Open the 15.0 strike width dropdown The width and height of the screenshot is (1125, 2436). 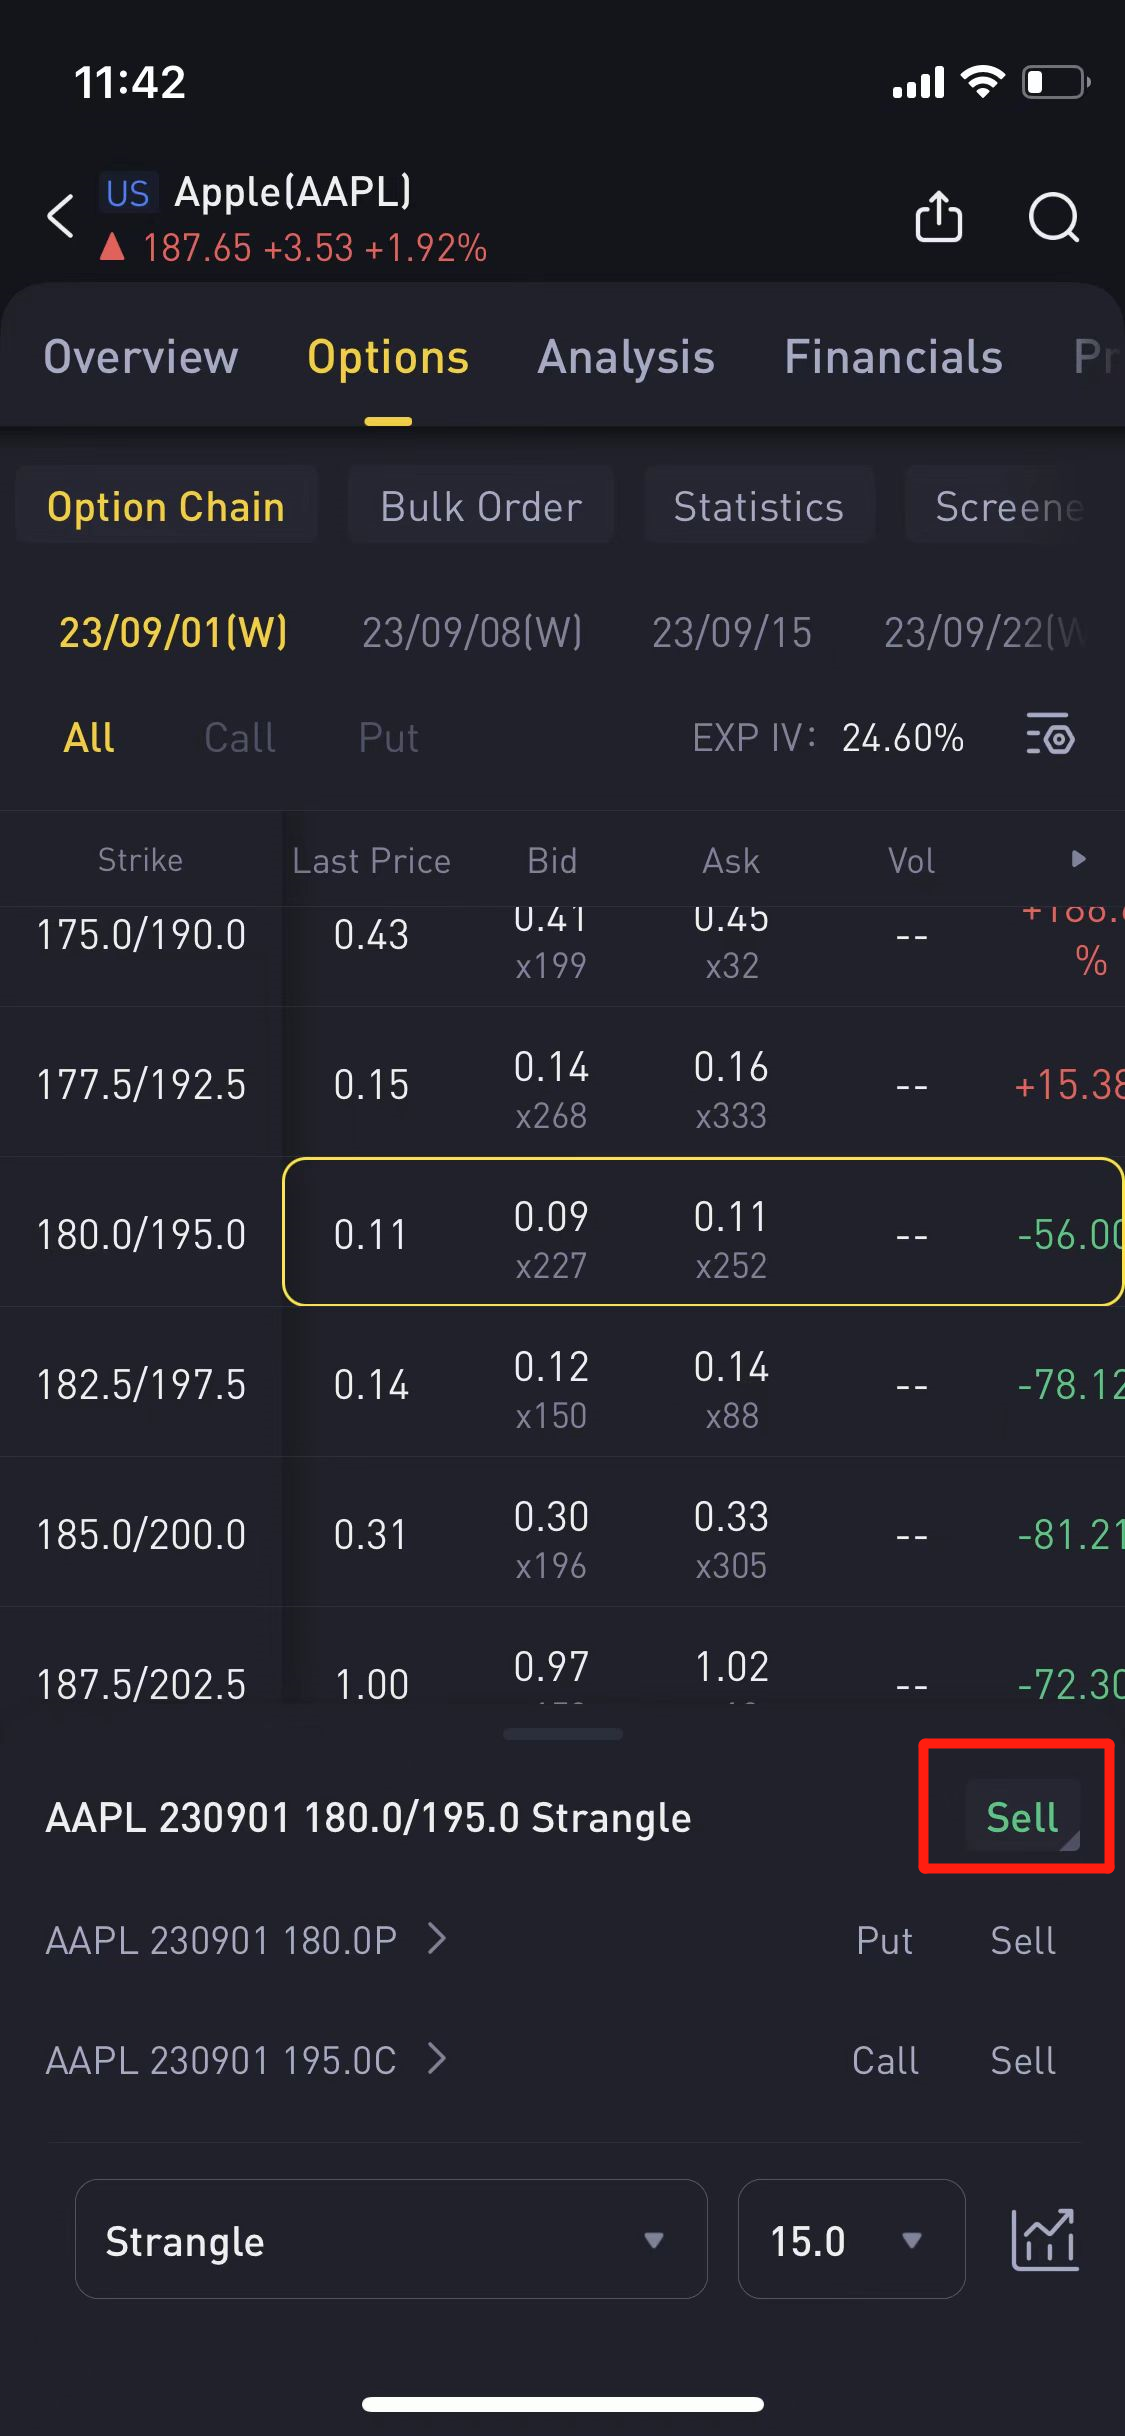click(851, 2240)
